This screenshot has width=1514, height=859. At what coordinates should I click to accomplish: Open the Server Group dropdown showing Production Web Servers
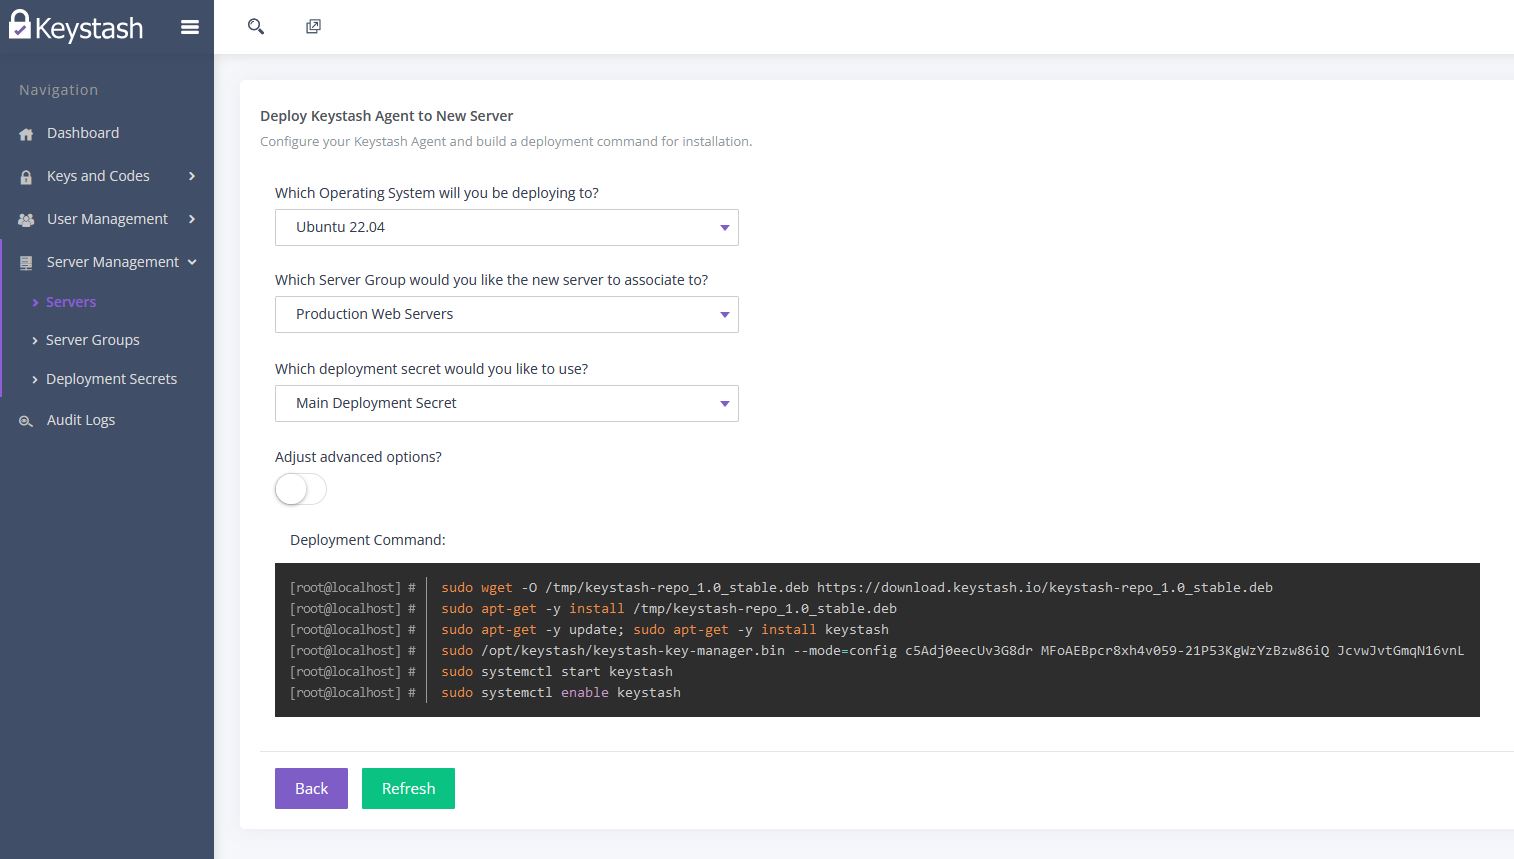tap(506, 314)
